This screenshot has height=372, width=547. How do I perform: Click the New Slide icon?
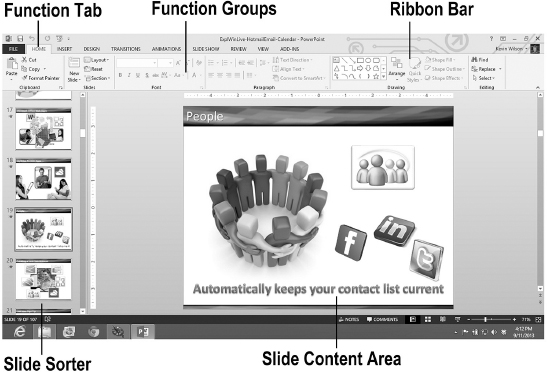(74, 63)
